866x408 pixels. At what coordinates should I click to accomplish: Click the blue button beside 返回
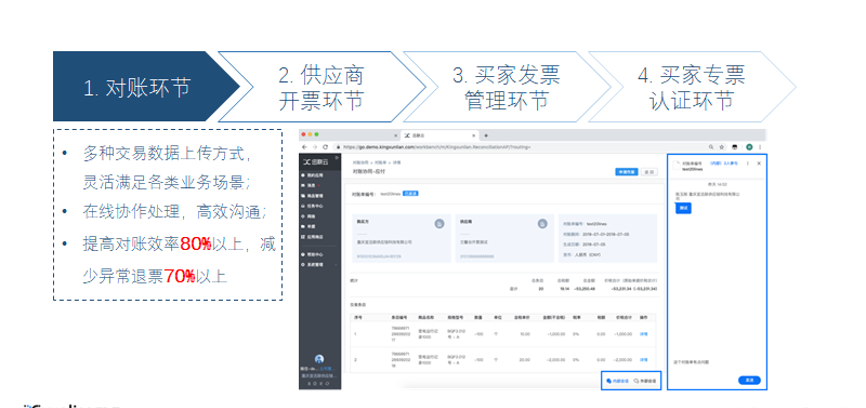pos(627,172)
